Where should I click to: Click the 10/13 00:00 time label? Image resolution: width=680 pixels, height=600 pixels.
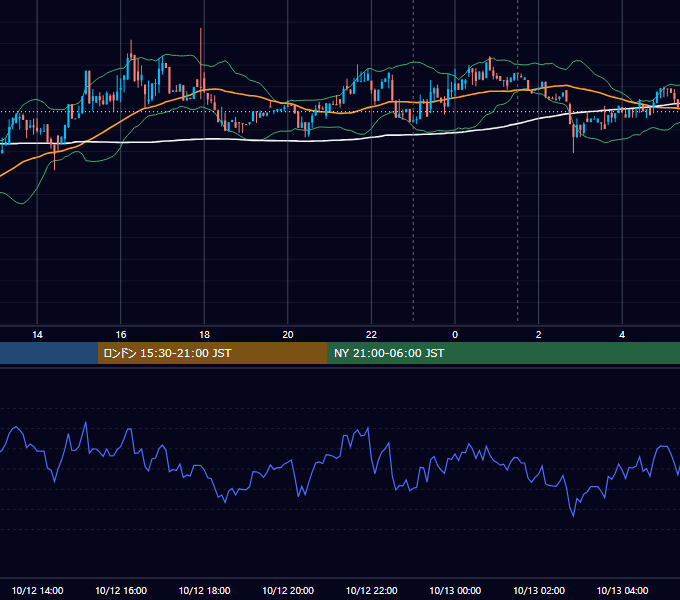click(455, 590)
